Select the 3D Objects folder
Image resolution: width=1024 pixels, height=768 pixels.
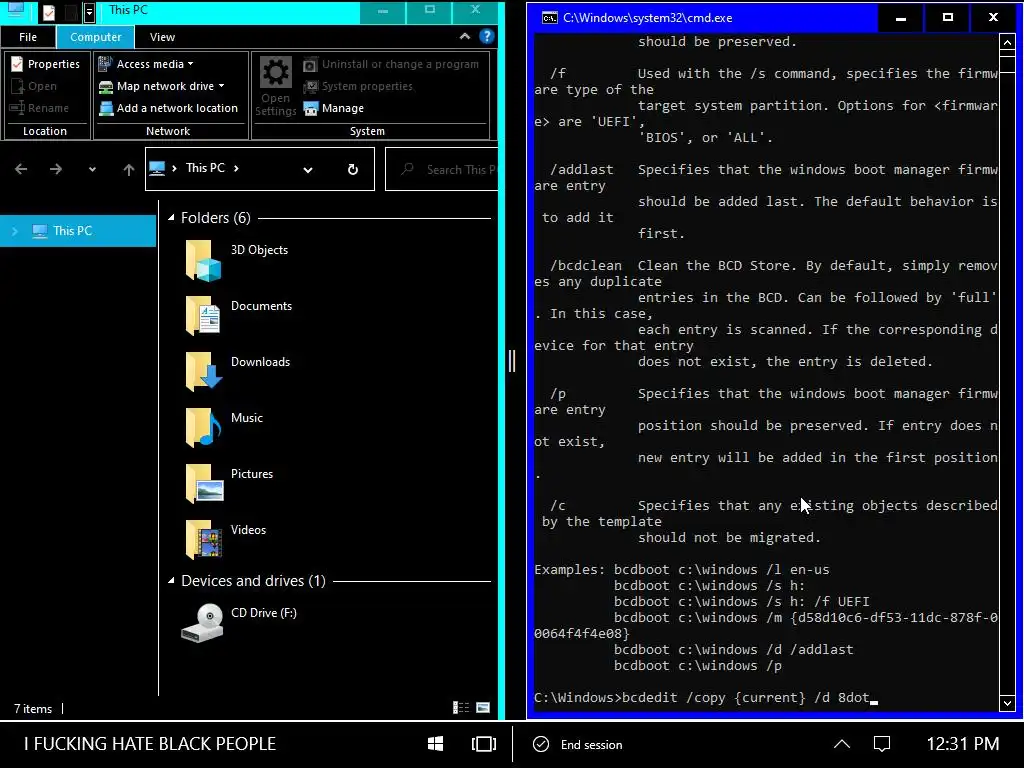(237, 260)
